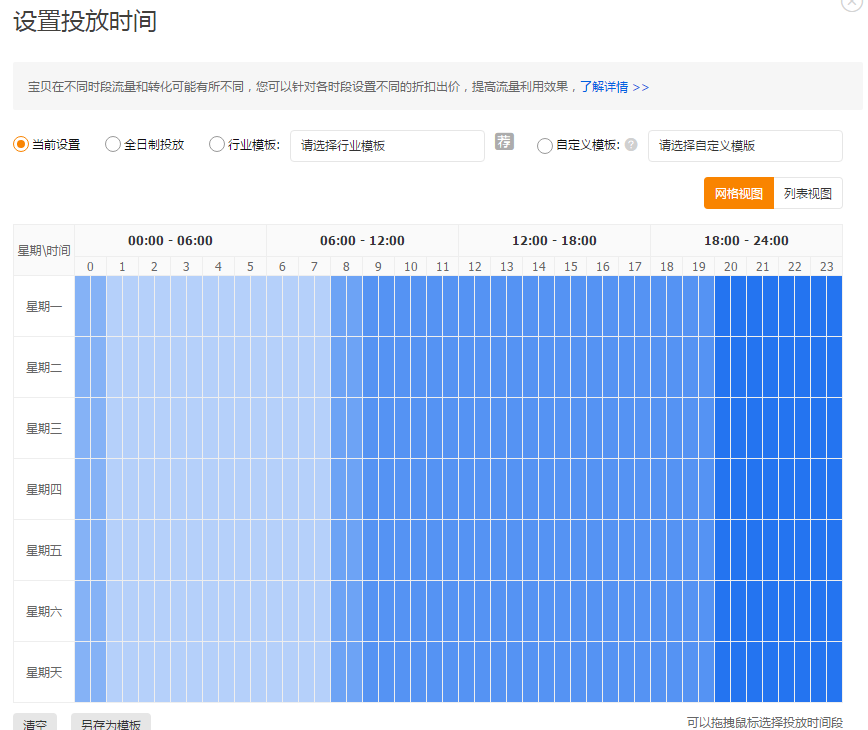Switch to 网格视图 tab

(x=739, y=194)
